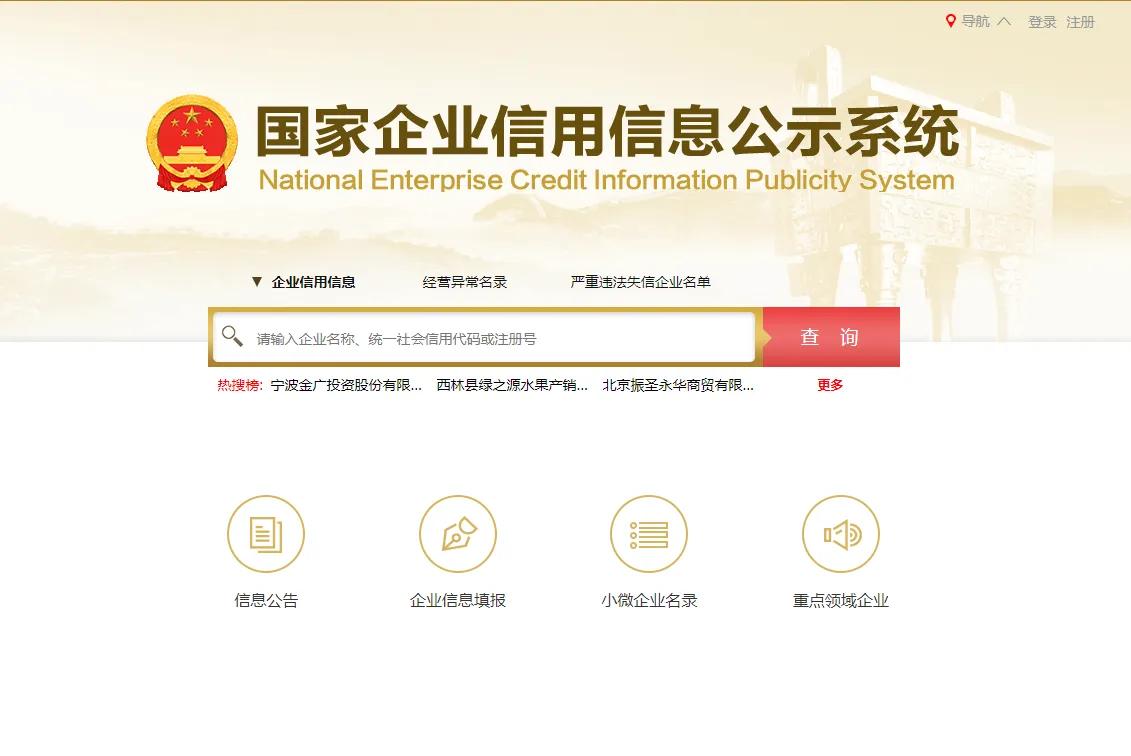Open hot search 宁波金广投资股份有限...
The image size is (1131, 756).
click(346, 385)
